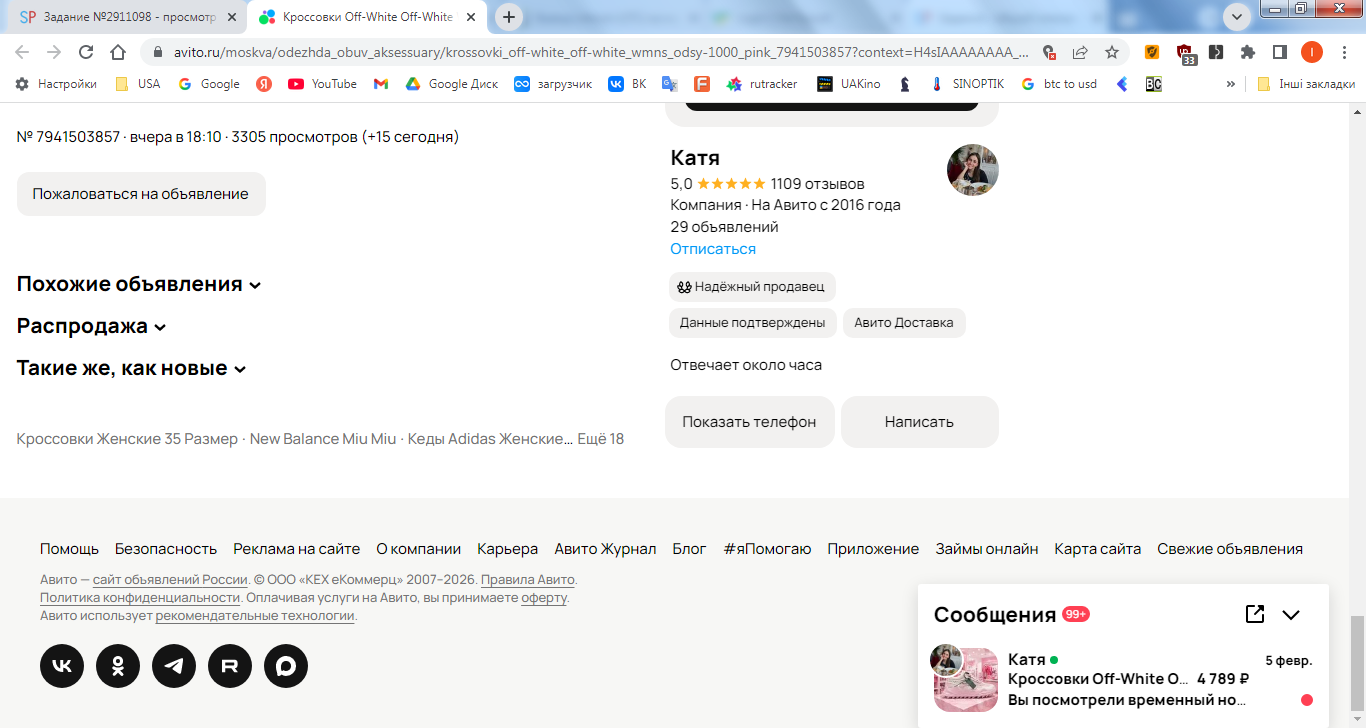This screenshot has width=1366, height=728.
Task: Open the Правила Авито link
Action: pyautogui.click(x=528, y=580)
